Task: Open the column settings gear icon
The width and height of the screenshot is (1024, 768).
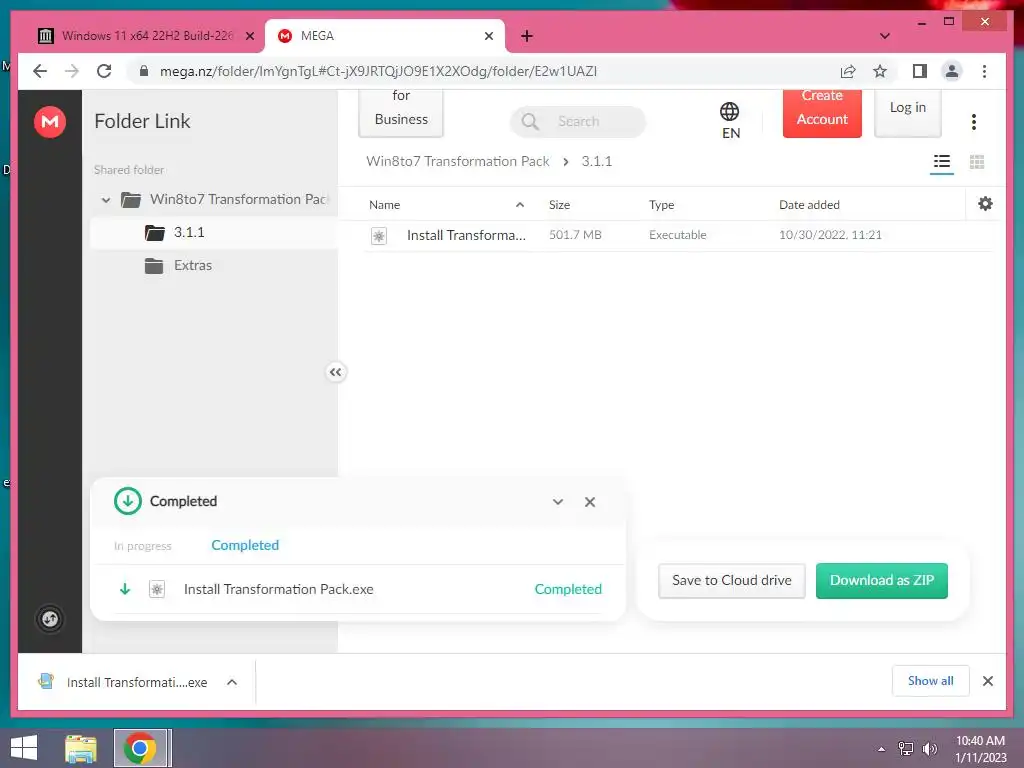Action: pos(985,204)
